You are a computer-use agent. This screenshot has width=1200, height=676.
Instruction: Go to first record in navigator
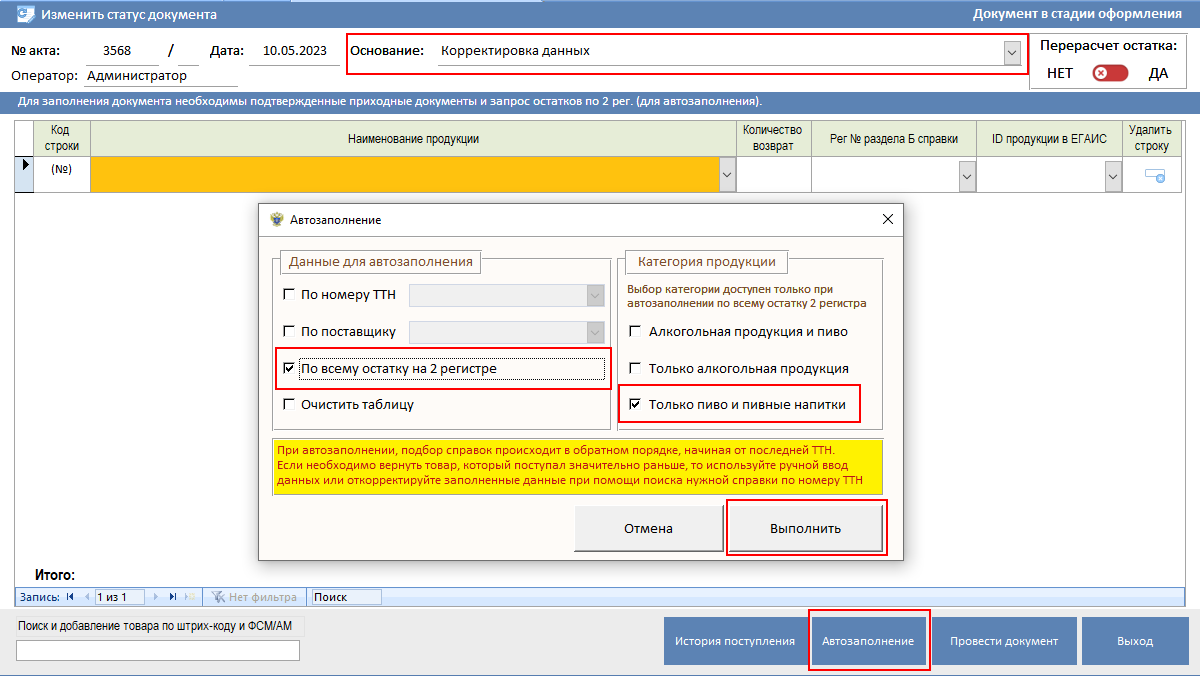coord(70,597)
